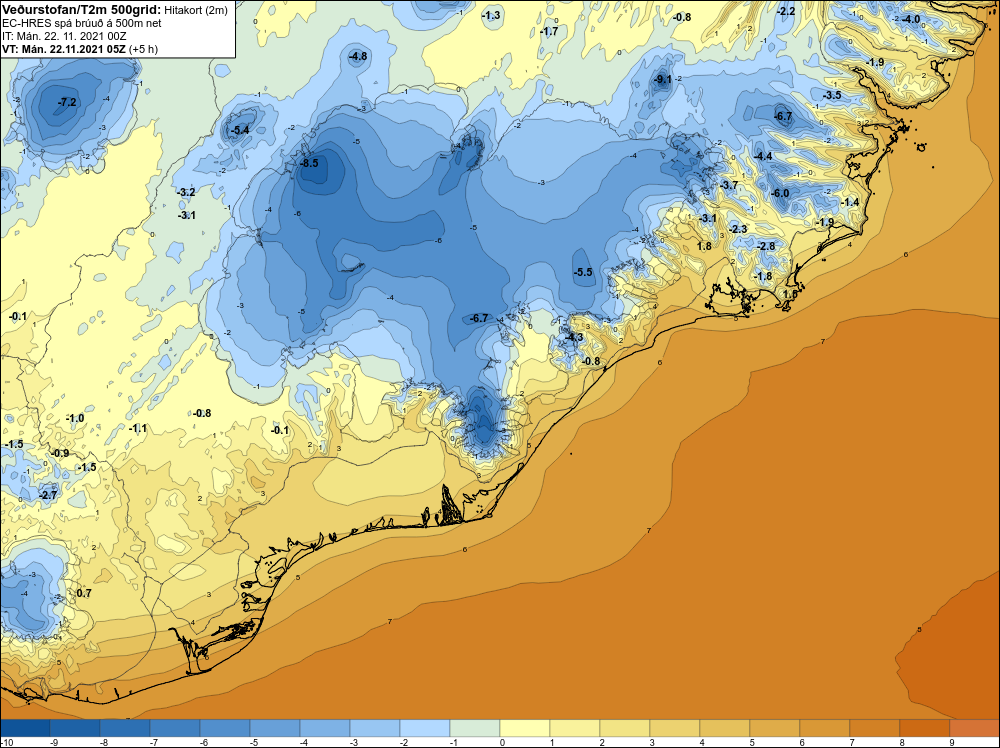Pick legend swatch between -5 and -4
The image size is (1000, 748).
coord(275,728)
